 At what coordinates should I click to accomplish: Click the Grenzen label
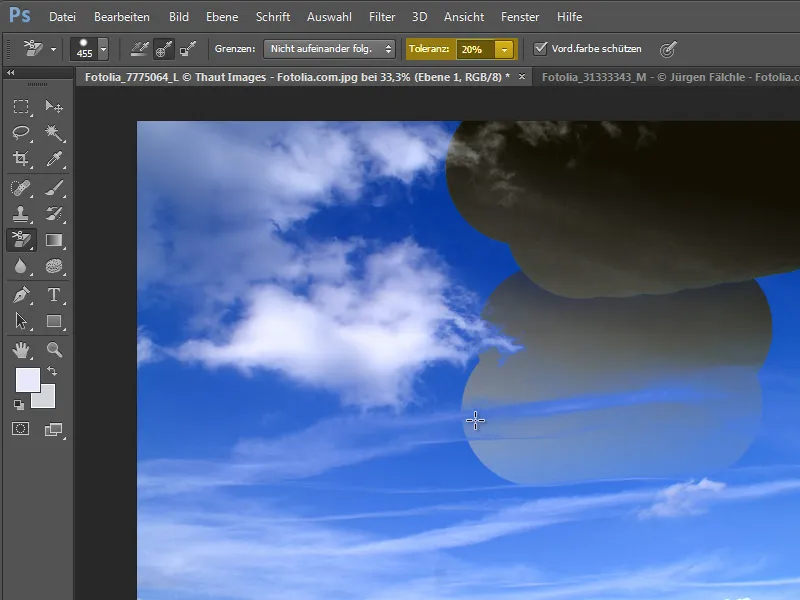[x=235, y=49]
